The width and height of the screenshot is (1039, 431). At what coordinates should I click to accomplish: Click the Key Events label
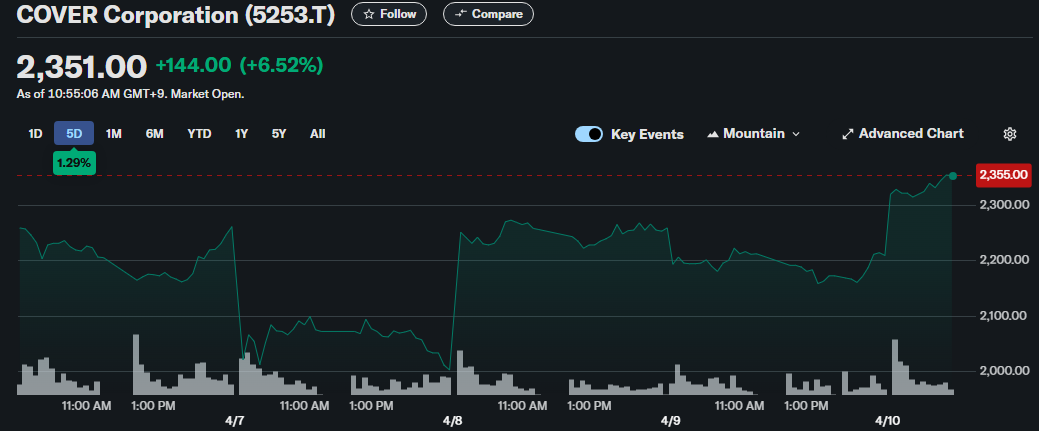tap(647, 134)
